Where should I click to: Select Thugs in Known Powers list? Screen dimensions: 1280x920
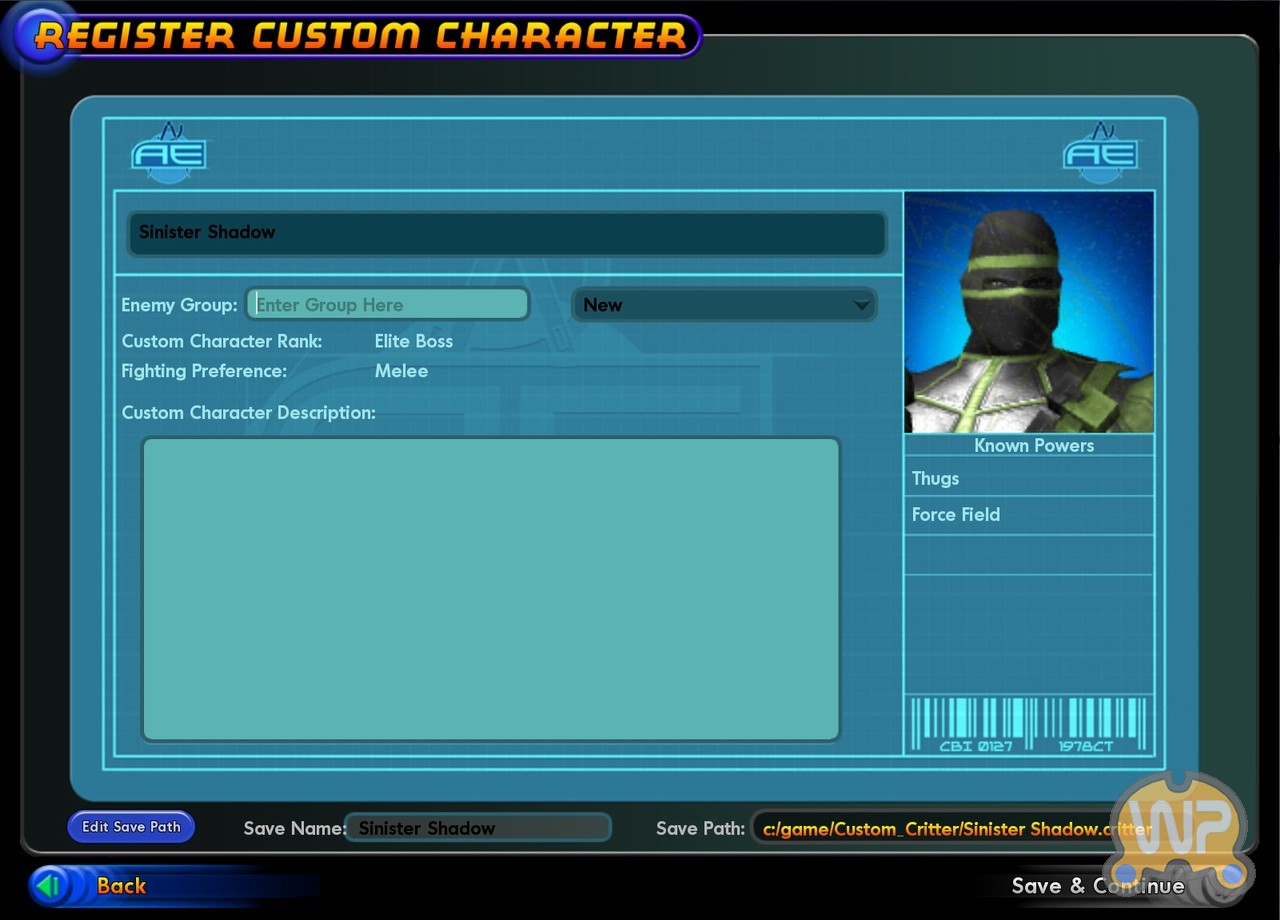tap(1028, 479)
